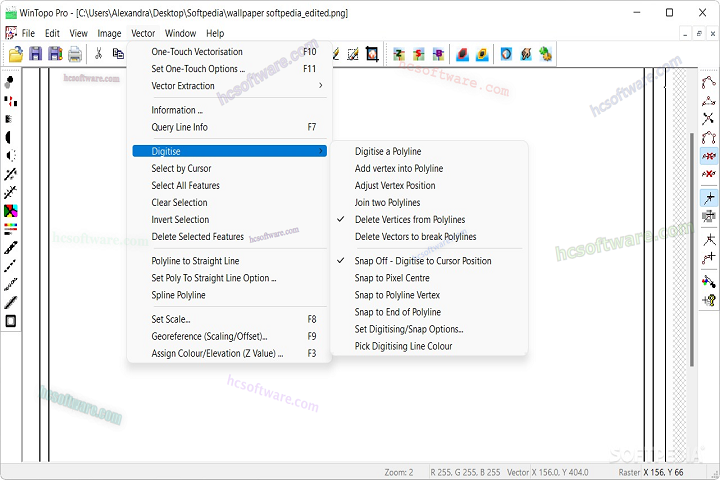Enable Snap to Polyline Vertex
The height and width of the screenshot is (480, 720).
coord(397,295)
